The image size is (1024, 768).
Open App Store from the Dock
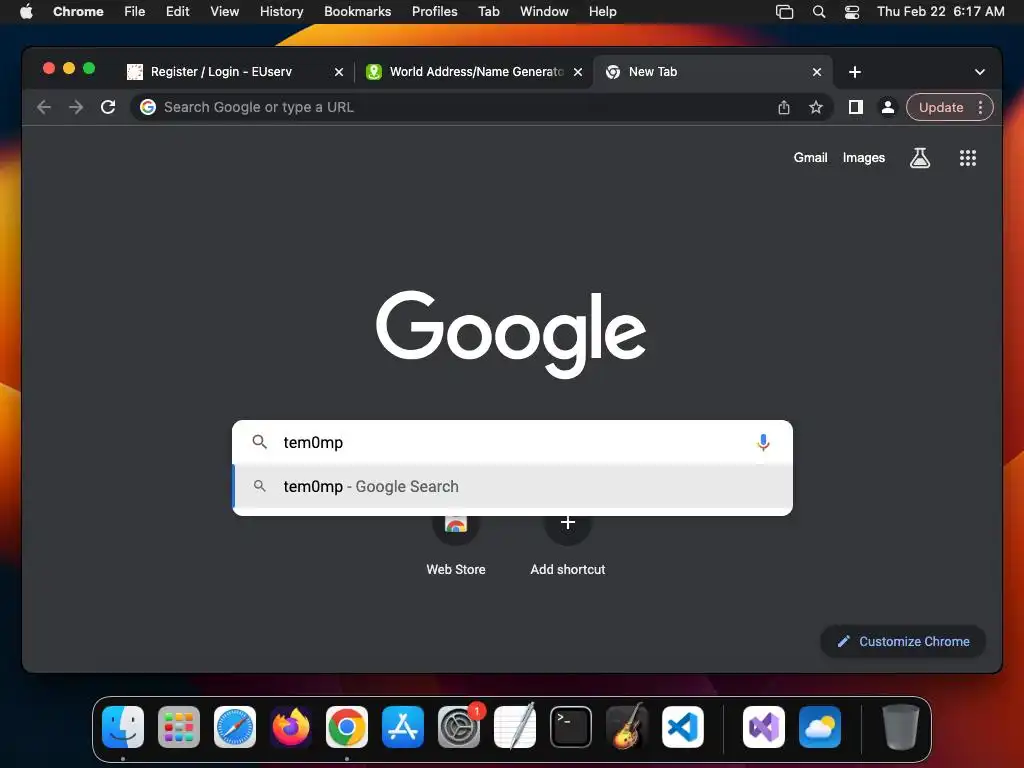[x=403, y=727]
